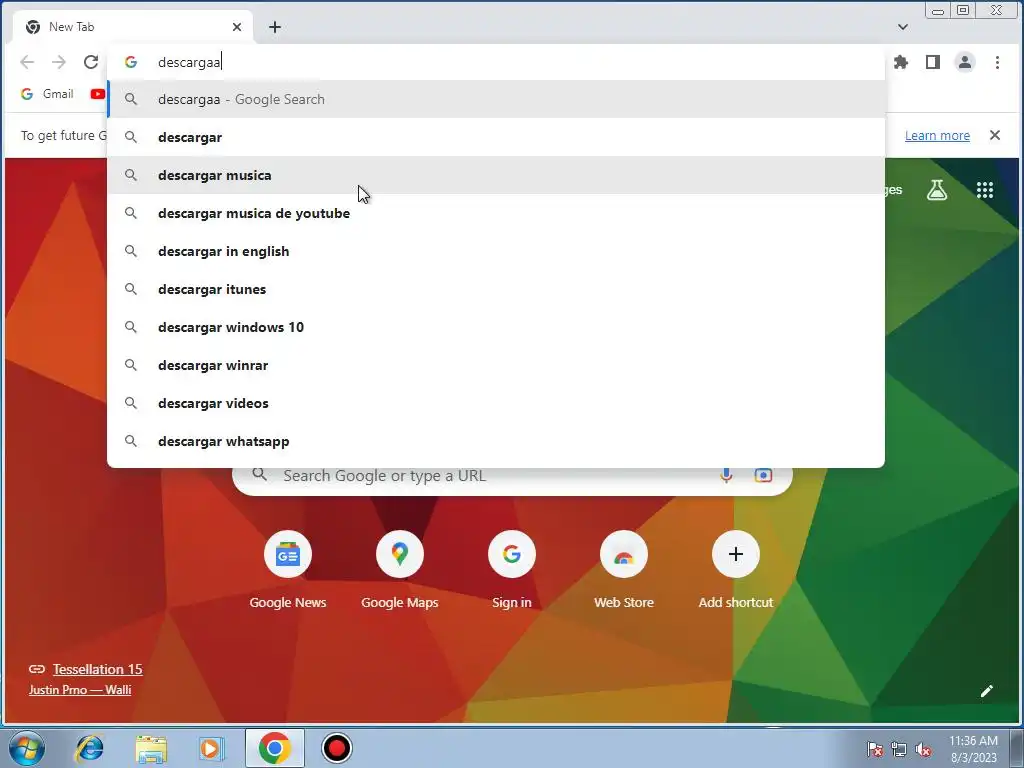The height and width of the screenshot is (768, 1024).
Task: Open the YouTube bookmark icon
Action: [x=97, y=94]
